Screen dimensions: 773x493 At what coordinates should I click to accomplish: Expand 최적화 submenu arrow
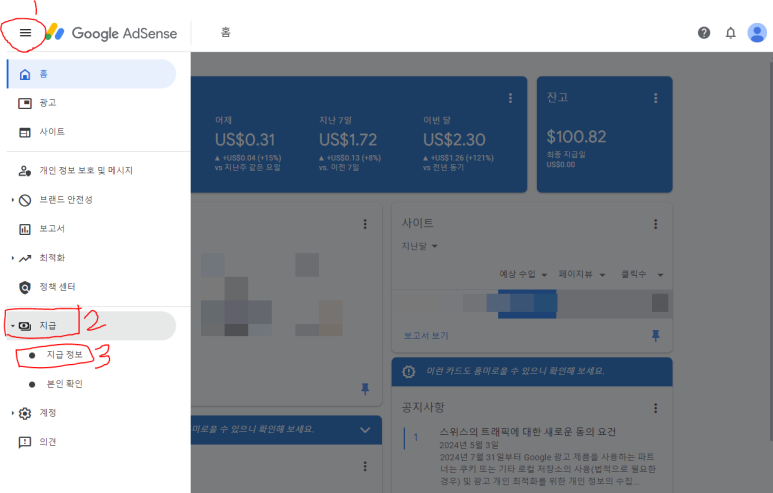coord(12,258)
